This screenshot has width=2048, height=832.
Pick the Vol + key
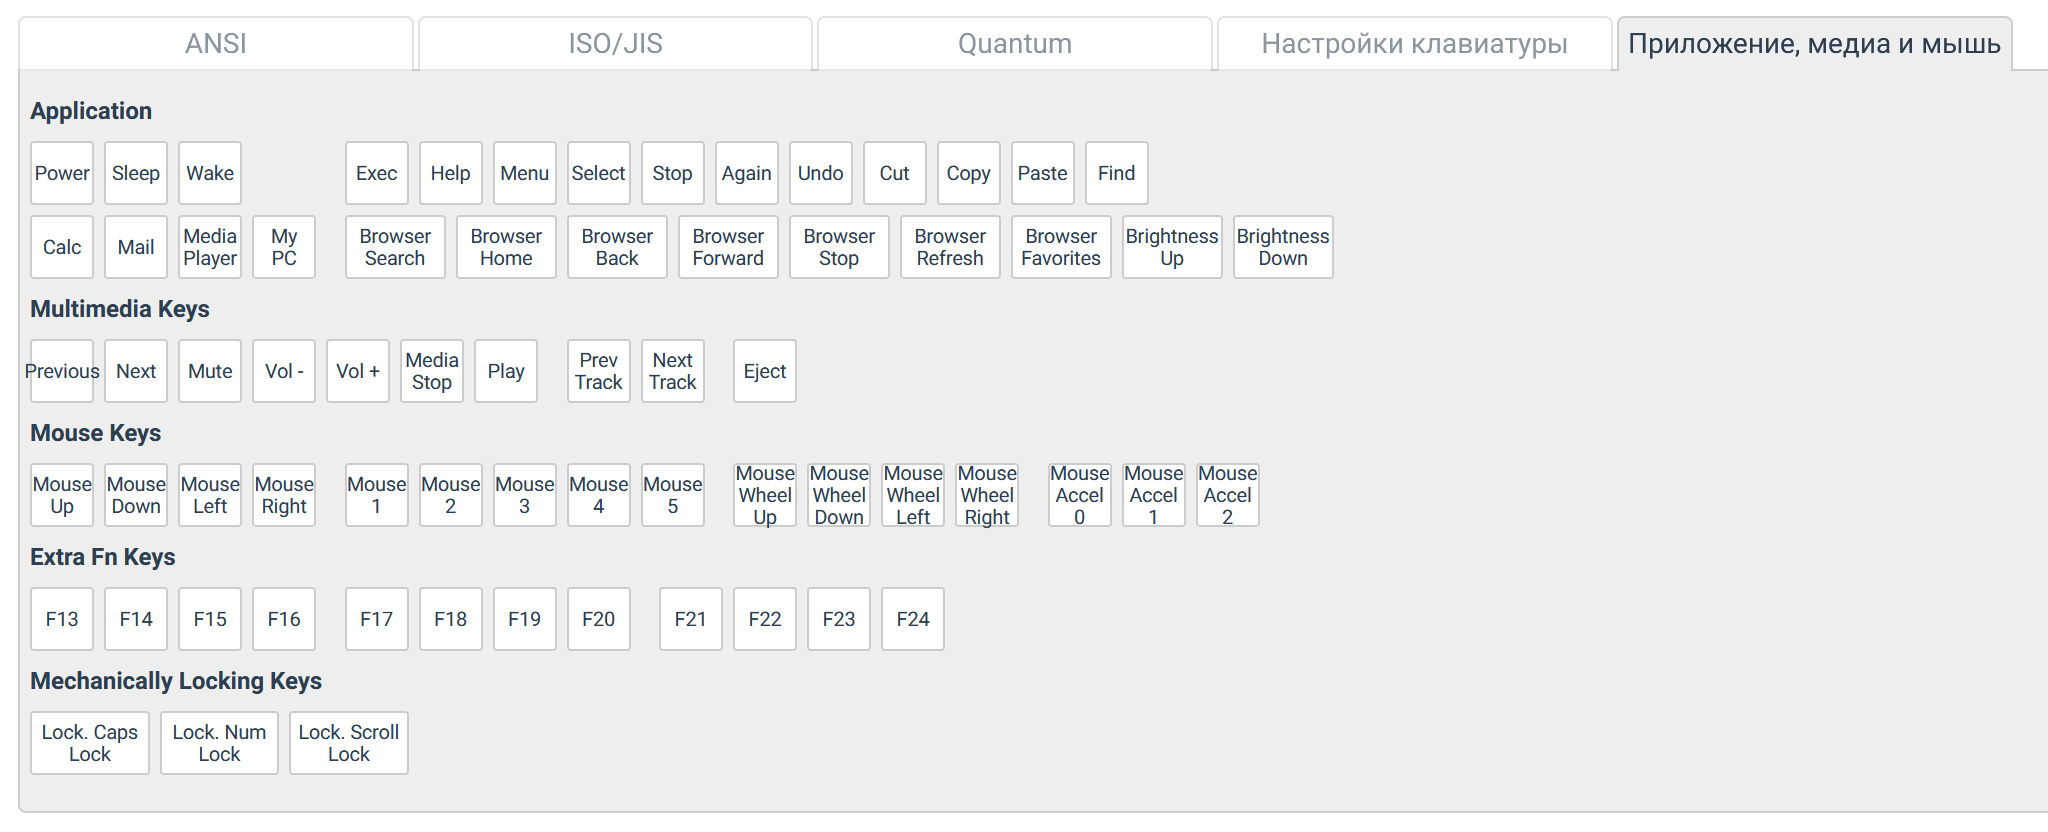pos(358,371)
